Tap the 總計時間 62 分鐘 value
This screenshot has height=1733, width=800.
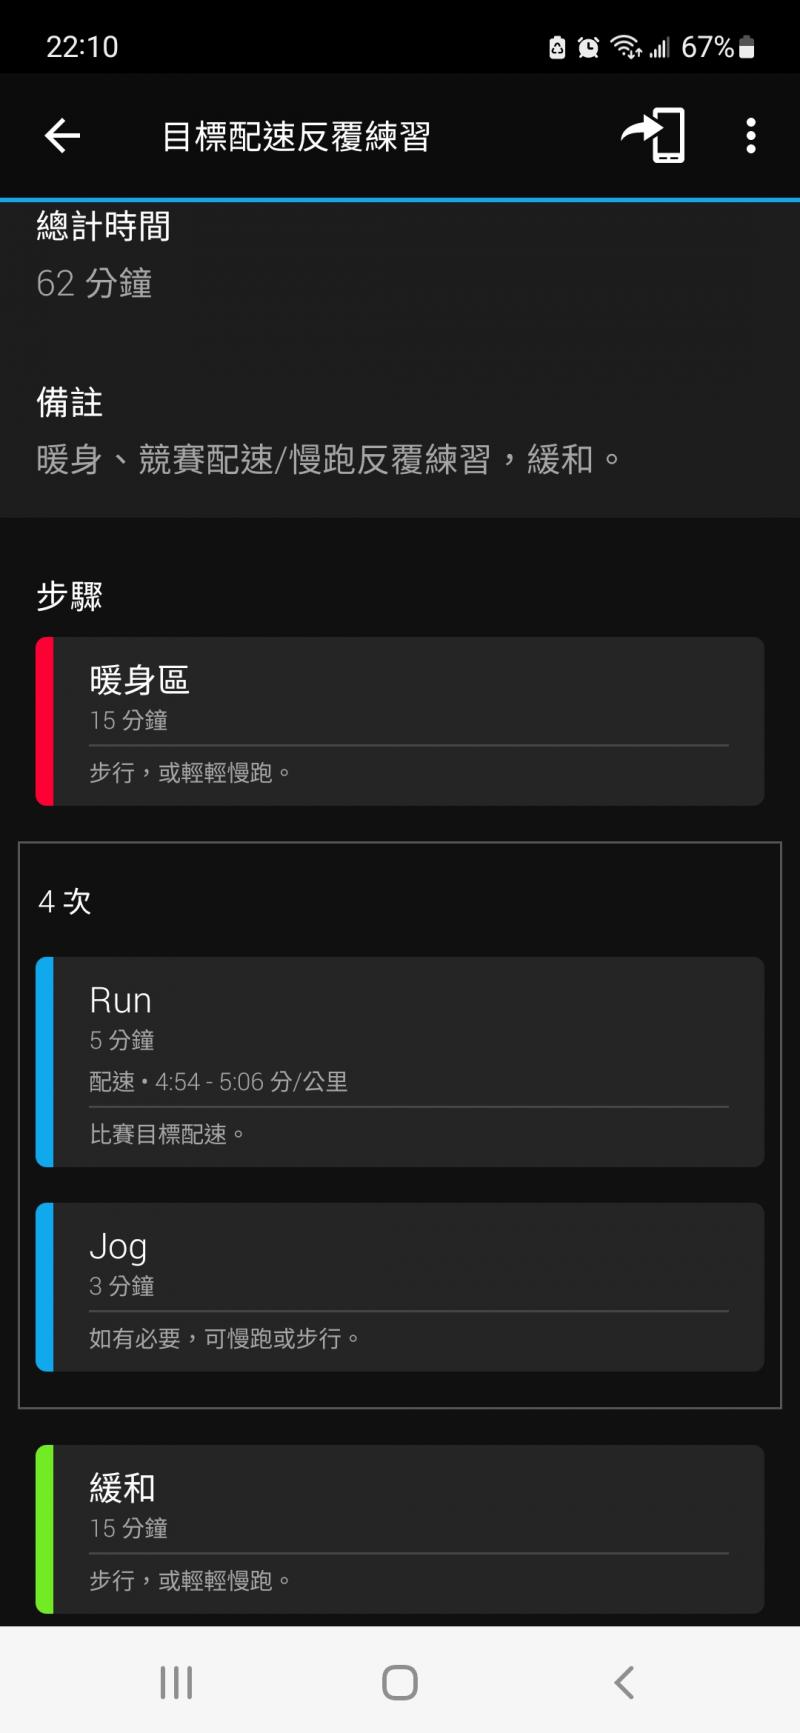pyautogui.click(x=94, y=284)
